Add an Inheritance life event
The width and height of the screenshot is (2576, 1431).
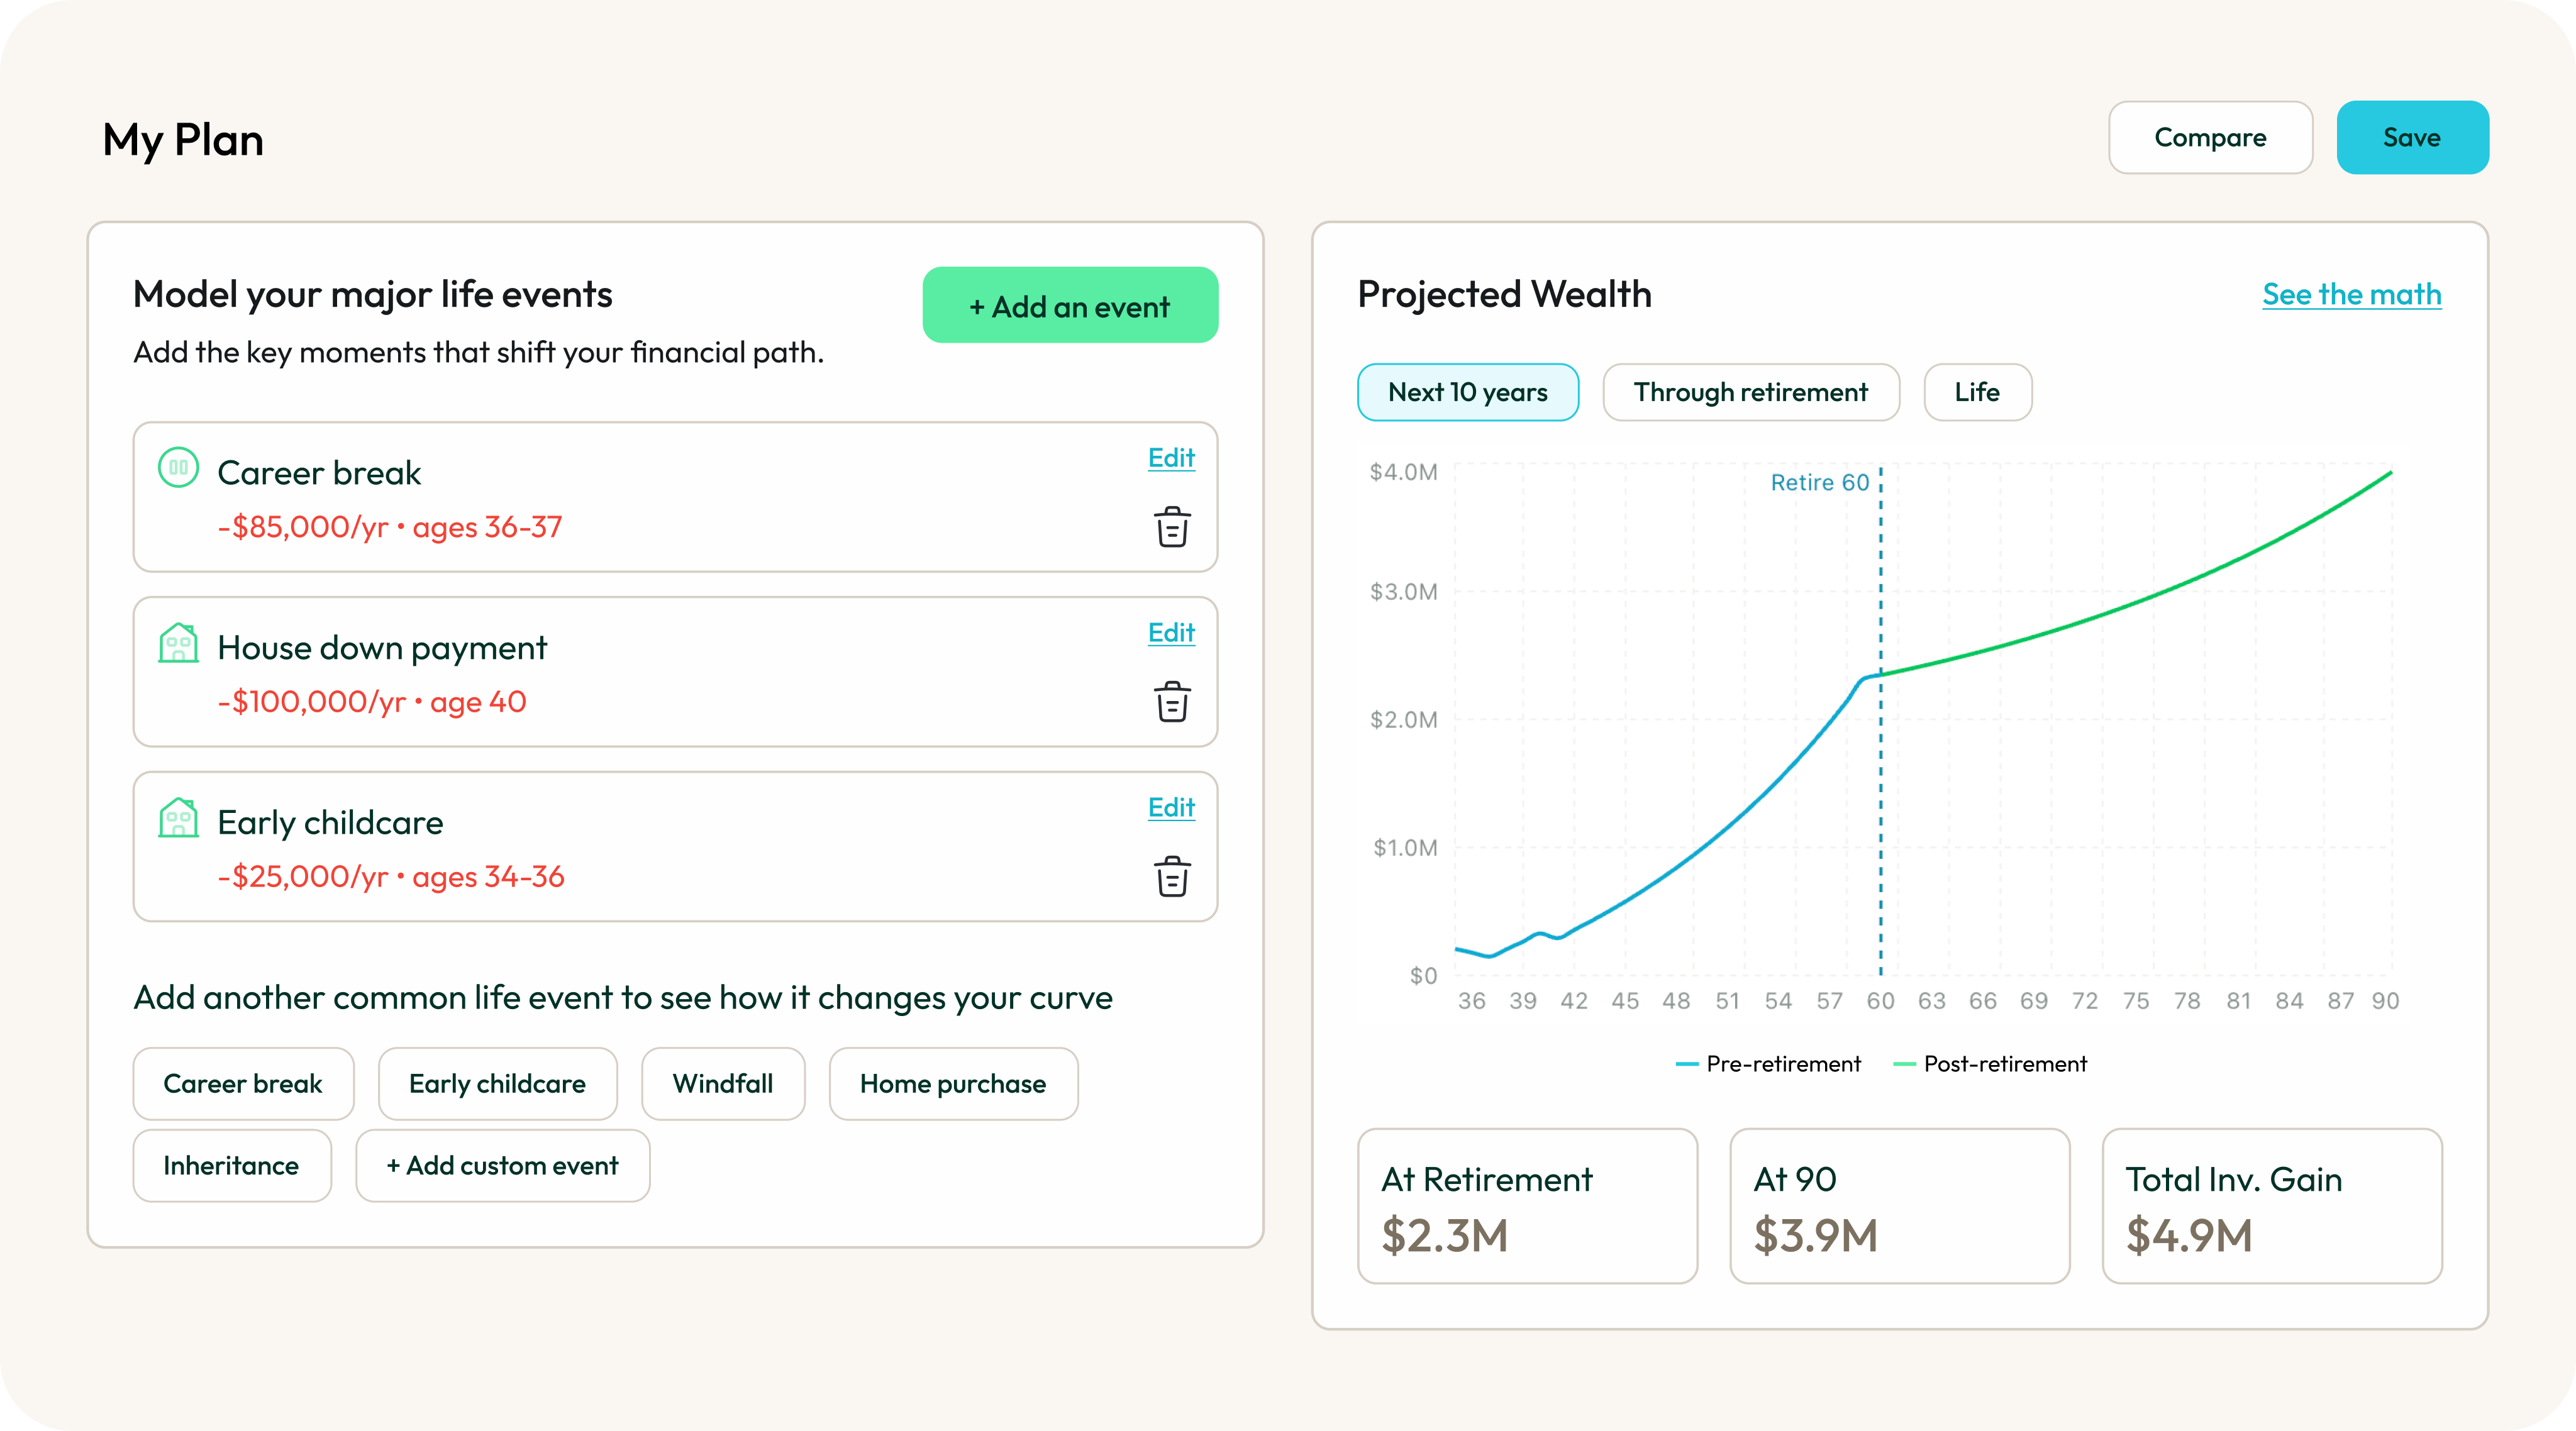coord(231,1165)
